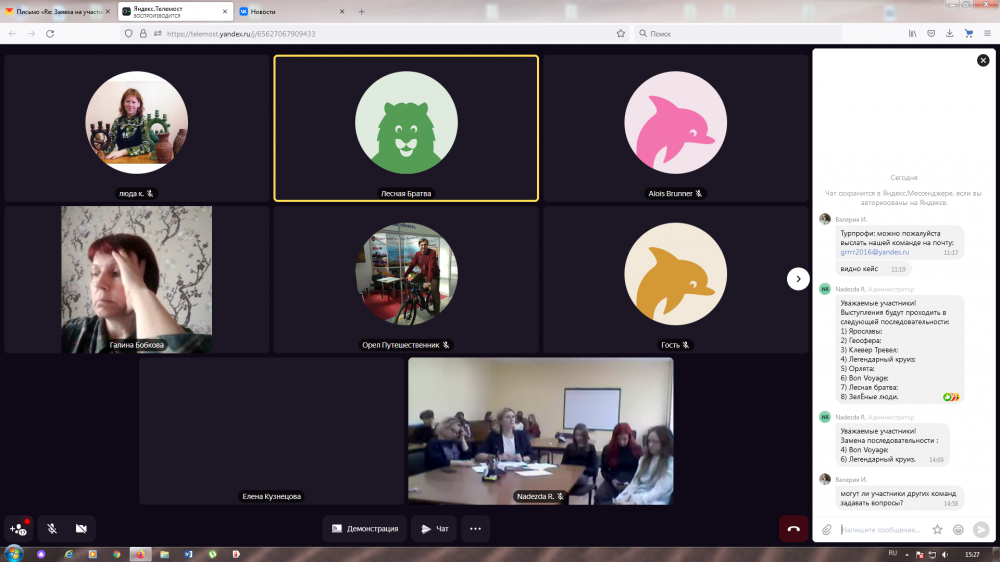Open the add participants button
The height and width of the screenshot is (562, 1000).
coord(19,528)
